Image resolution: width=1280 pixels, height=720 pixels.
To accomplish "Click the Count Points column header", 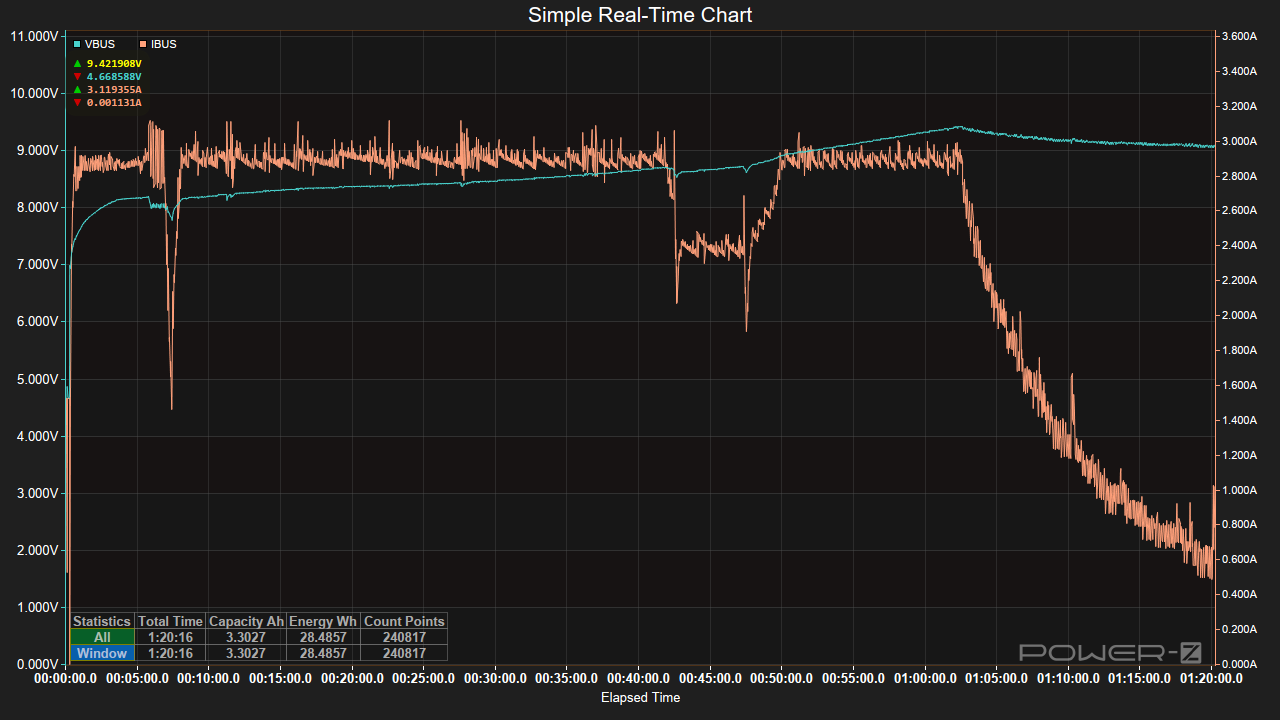I will click(x=403, y=621).
